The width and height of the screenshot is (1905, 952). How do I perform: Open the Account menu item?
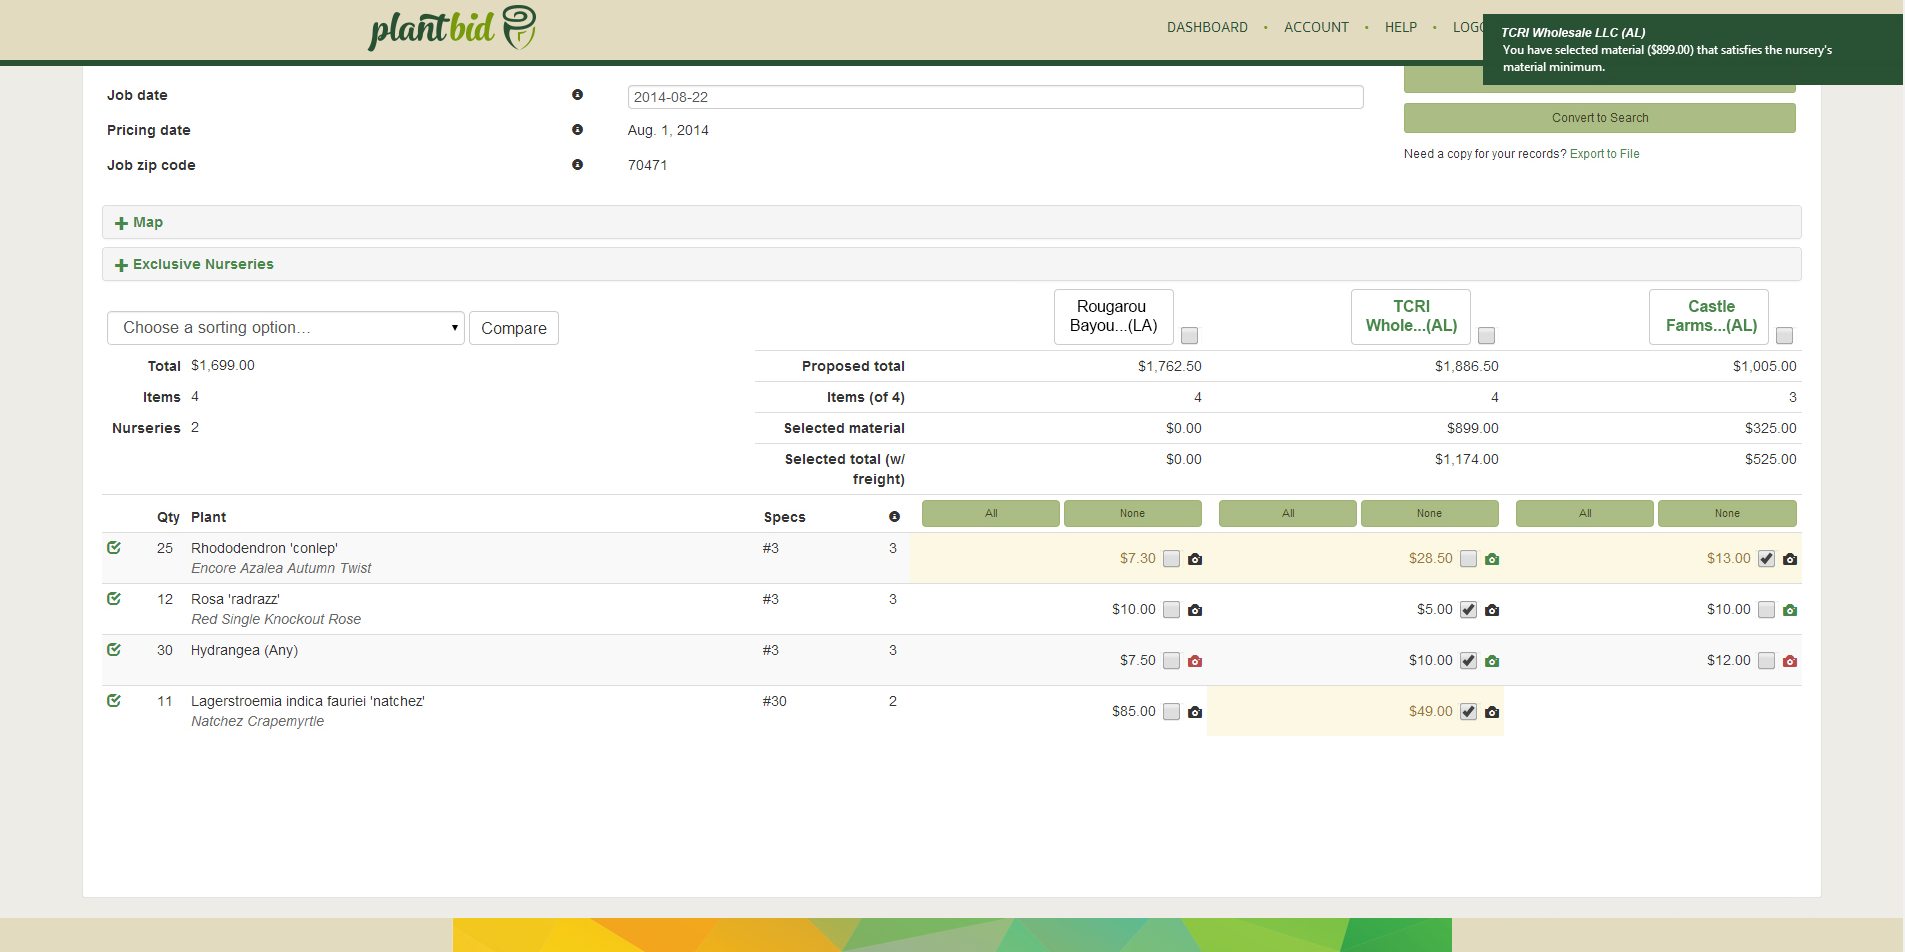click(x=1316, y=27)
